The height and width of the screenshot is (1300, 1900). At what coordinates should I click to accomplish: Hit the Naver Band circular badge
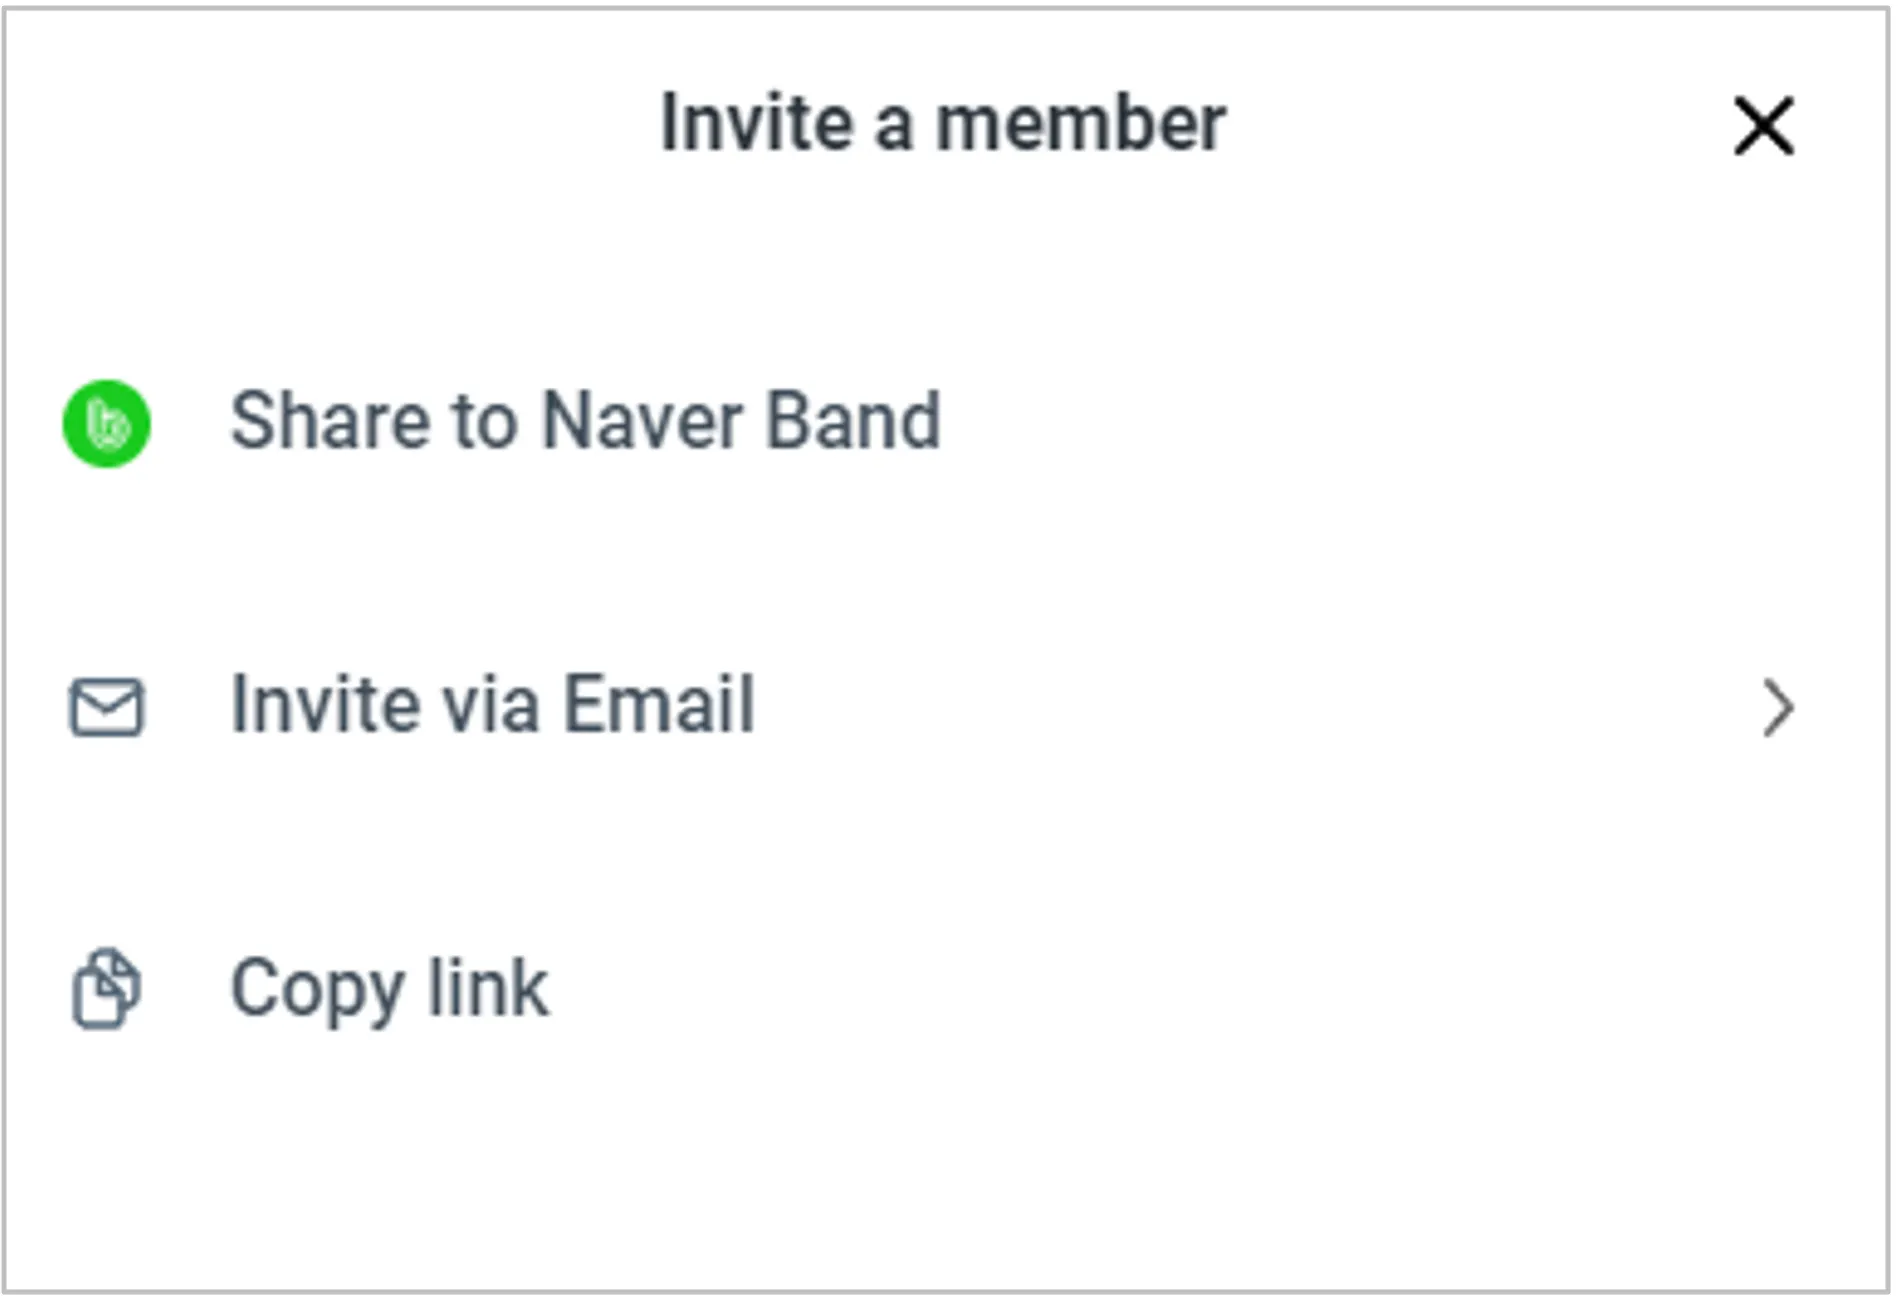pos(106,423)
